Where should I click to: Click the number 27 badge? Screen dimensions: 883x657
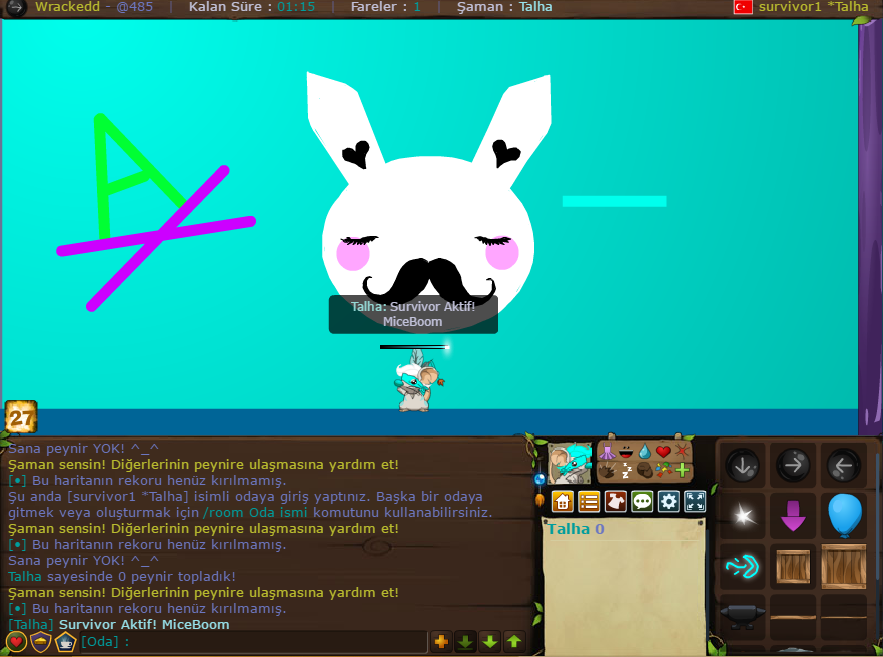[21, 417]
